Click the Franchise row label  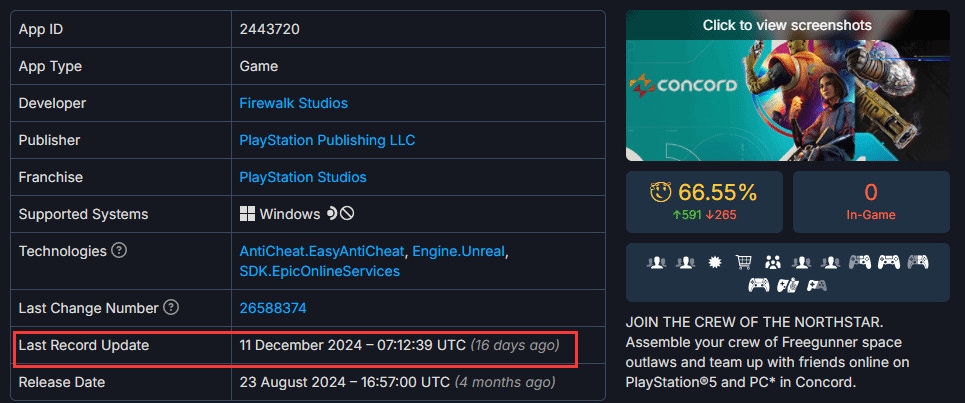[x=50, y=177]
